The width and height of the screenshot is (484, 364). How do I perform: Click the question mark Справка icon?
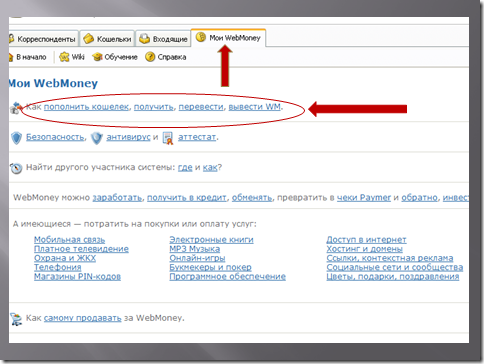(x=150, y=57)
